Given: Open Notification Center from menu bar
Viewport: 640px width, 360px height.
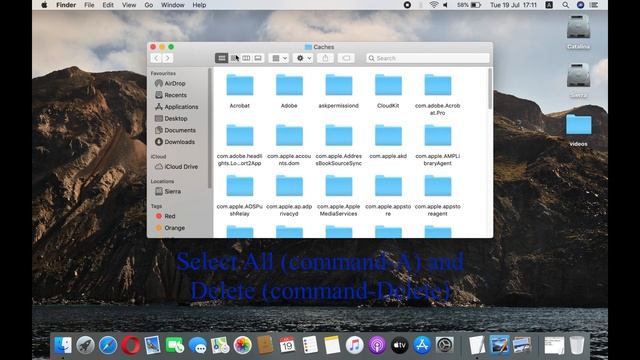Looking at the screenshot, I should (594, 5).
